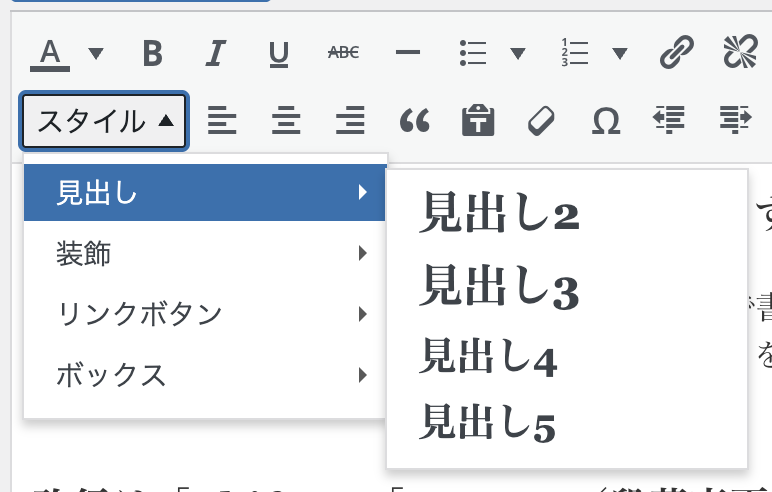This screenshot has width=772, height=492.
Task: Clear formatting with the eraser icon
Action: pyautogui.click(x=541, y=121)
